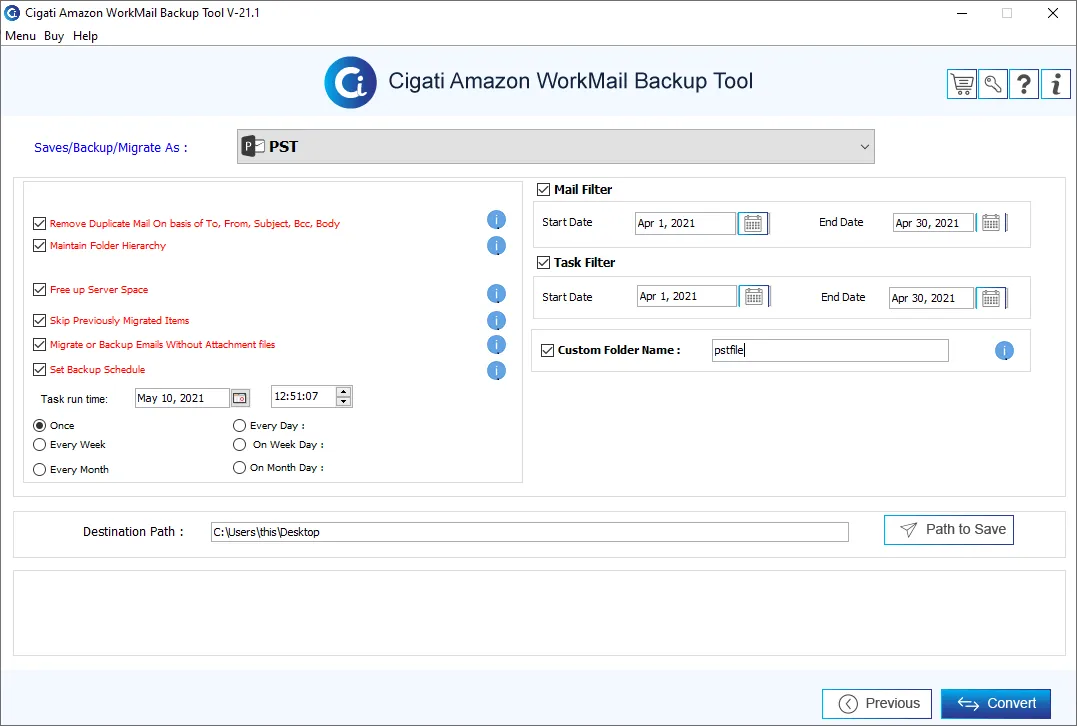Click the 'Saves/Backup/Migrate As :' label

(x=111, y=148)
